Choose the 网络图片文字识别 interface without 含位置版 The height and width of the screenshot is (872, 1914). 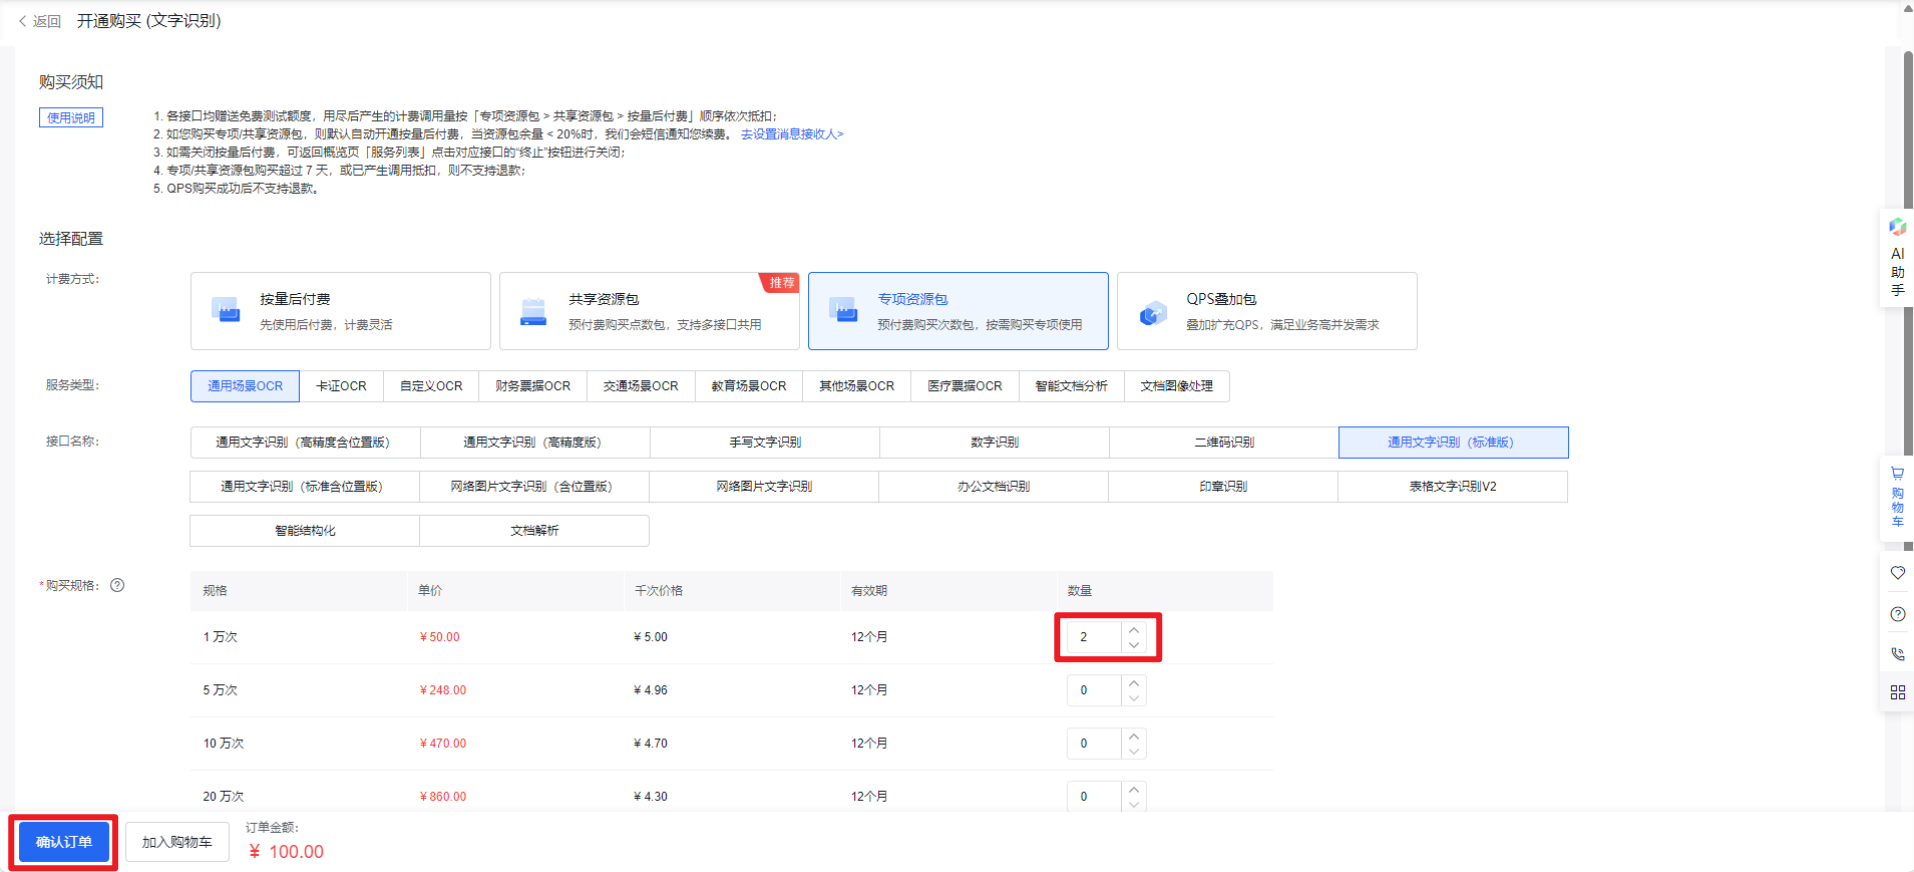point(765,486)
